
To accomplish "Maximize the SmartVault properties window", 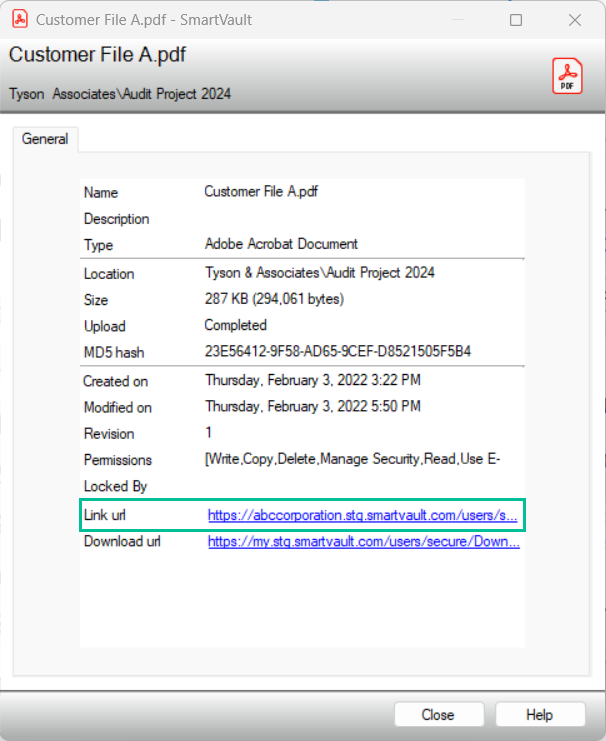I will click(x=516, y=20).
